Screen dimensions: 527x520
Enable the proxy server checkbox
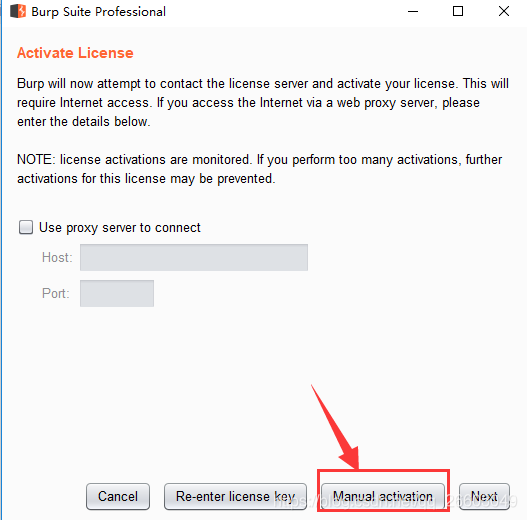point(26,227)
